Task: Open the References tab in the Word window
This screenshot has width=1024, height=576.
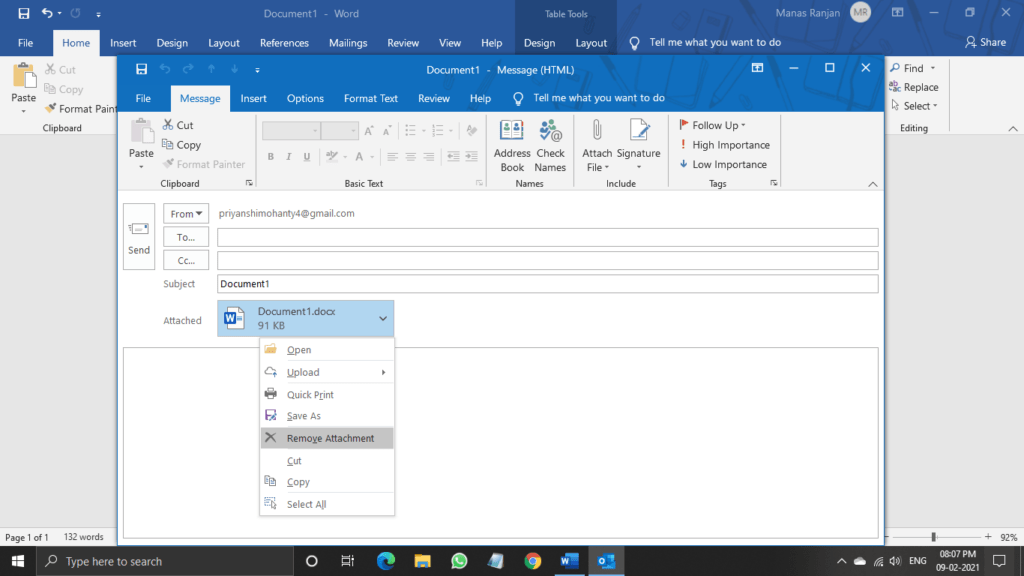Action: pos(284,43)
